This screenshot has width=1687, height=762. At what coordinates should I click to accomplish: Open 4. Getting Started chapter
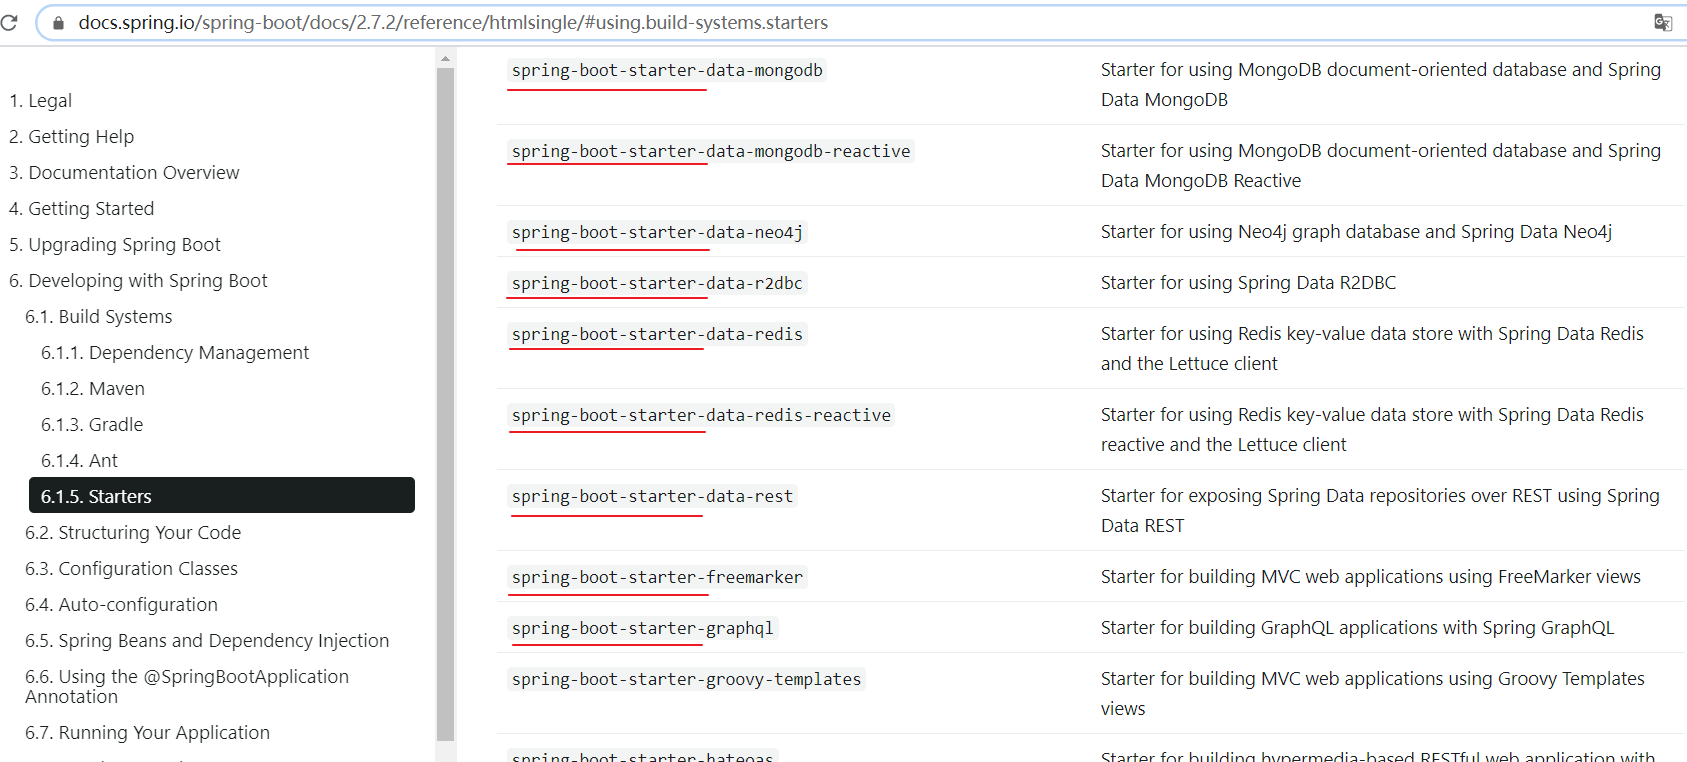81,209
